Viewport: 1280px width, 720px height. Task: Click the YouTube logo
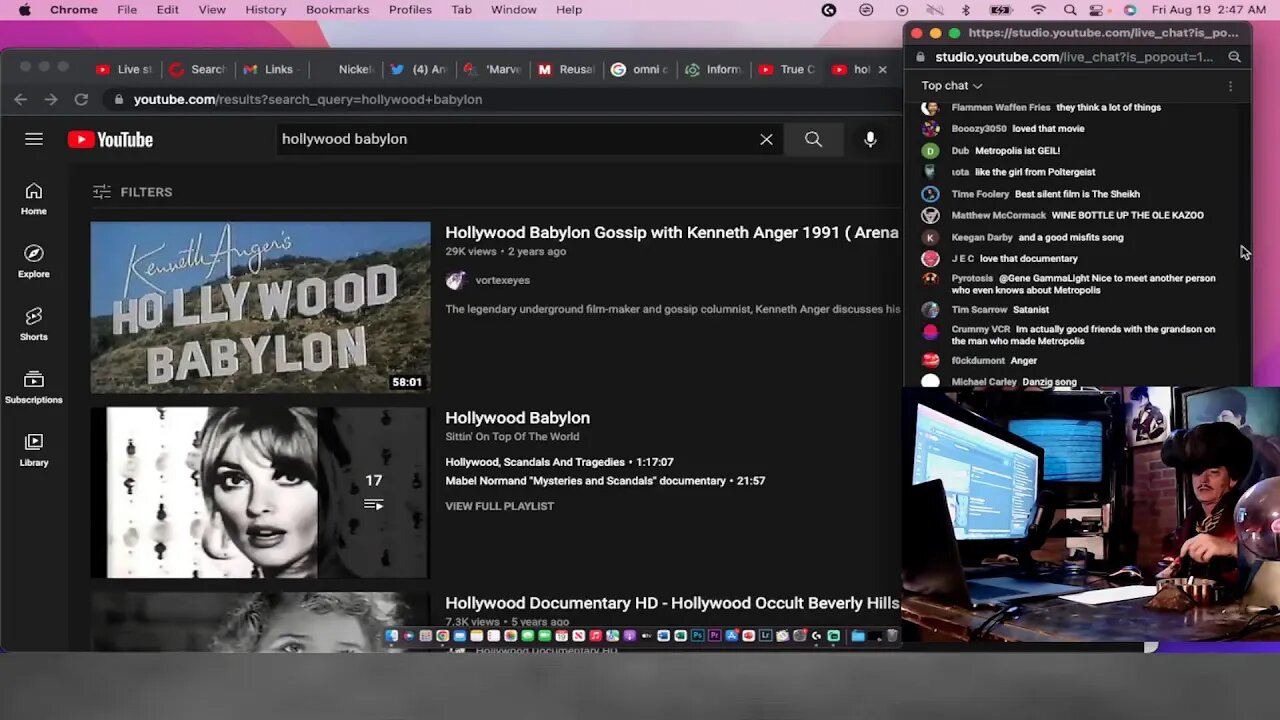click(110, 140)
